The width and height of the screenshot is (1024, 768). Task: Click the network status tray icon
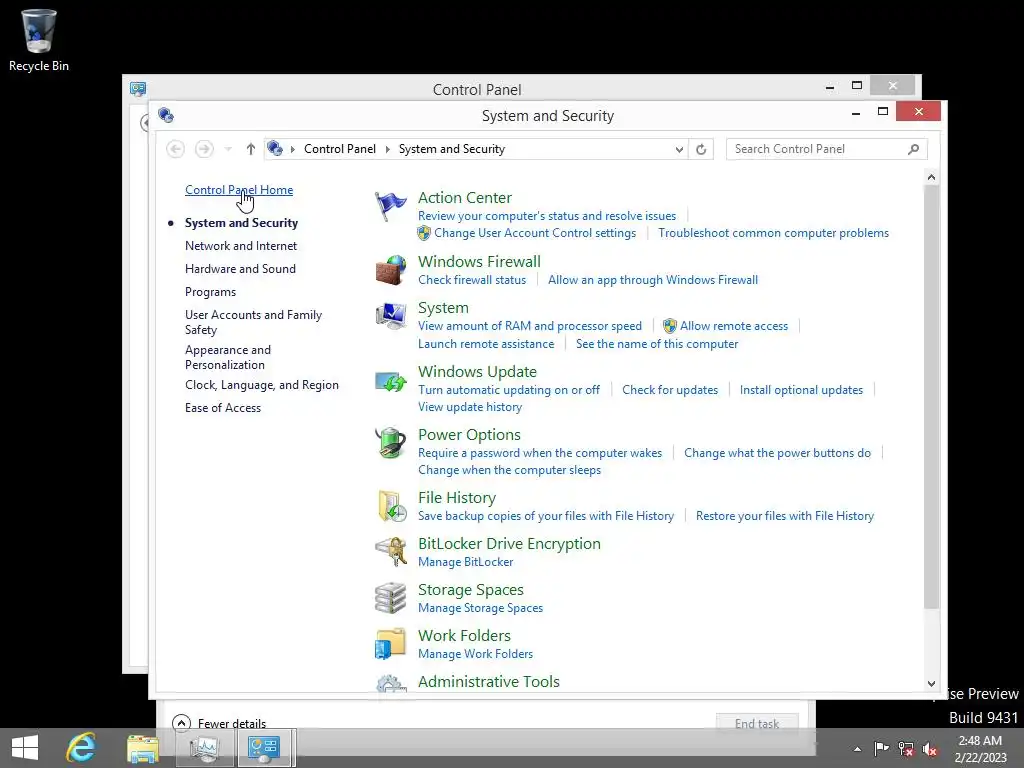[906, 748]
